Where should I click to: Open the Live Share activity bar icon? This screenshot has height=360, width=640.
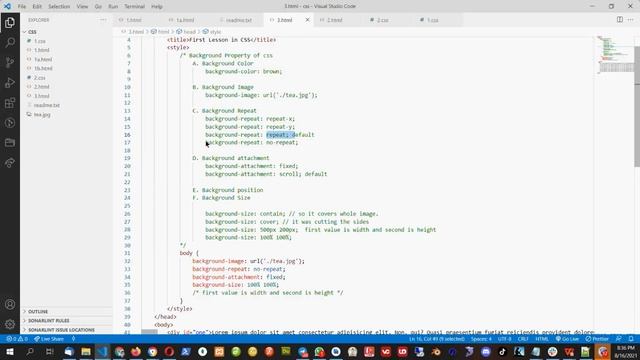10,163
